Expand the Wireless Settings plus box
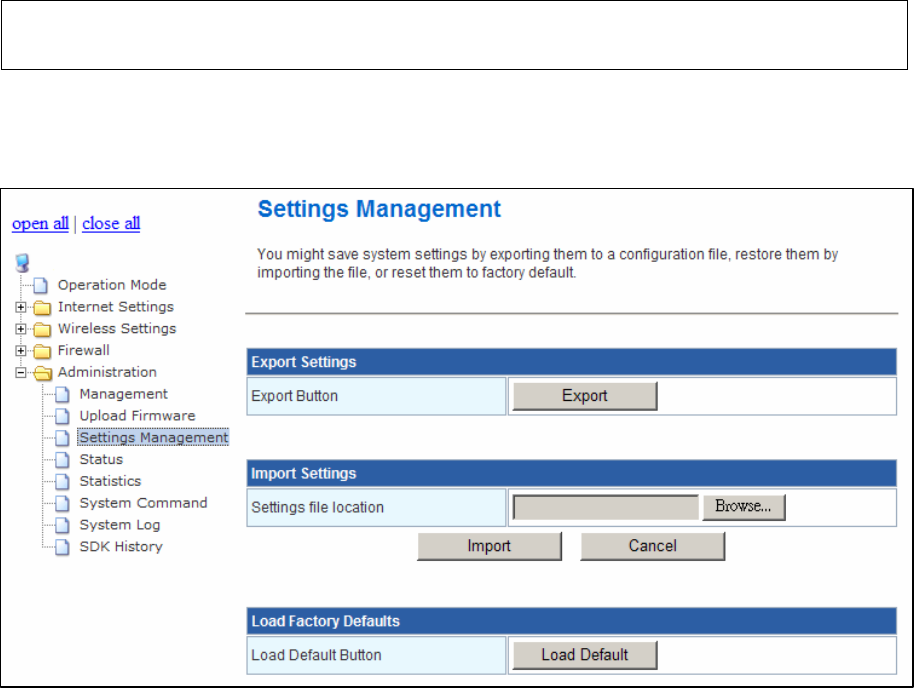 click(20, 329)
